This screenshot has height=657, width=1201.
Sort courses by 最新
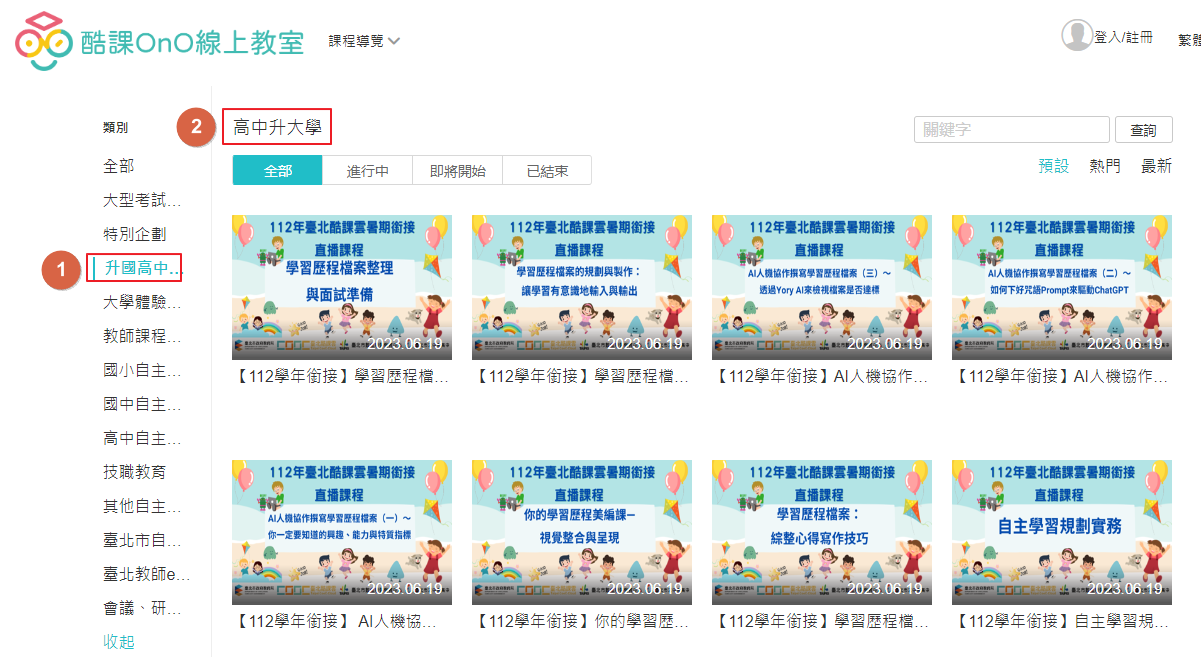1156,166
